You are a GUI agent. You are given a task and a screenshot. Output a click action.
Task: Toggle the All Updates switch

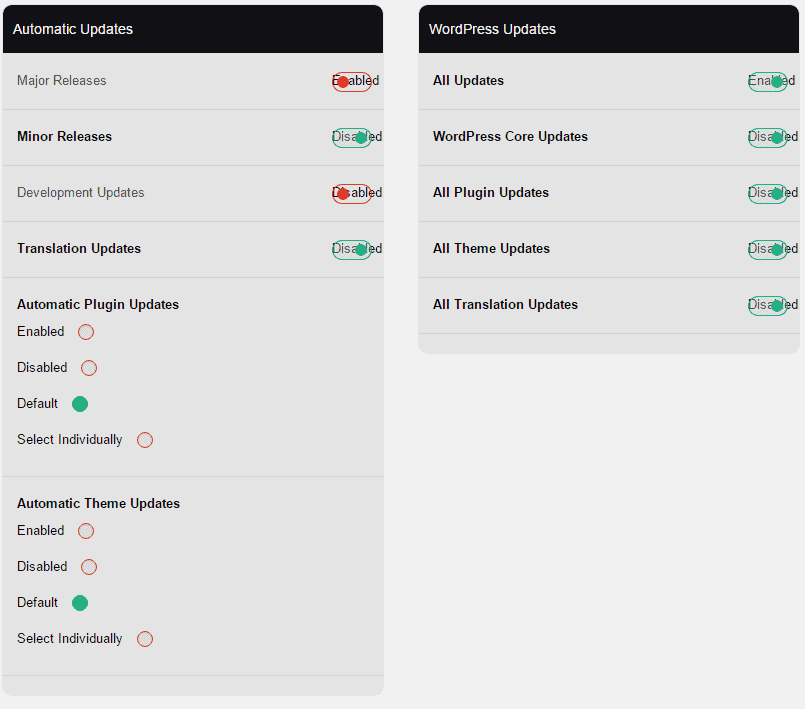(x=768, y=82)
